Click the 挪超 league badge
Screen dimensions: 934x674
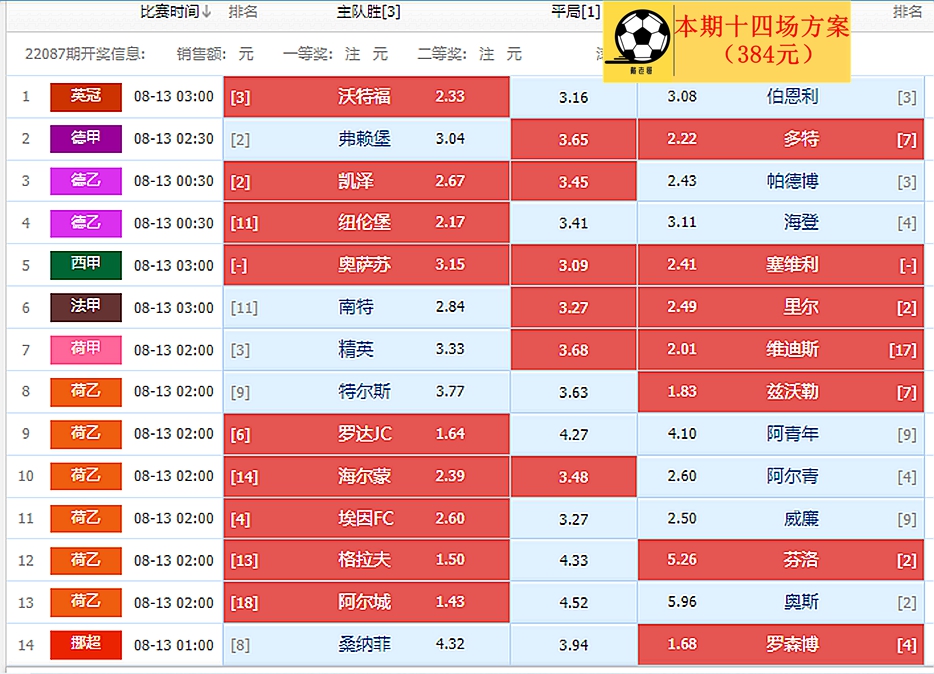point(85,644)
